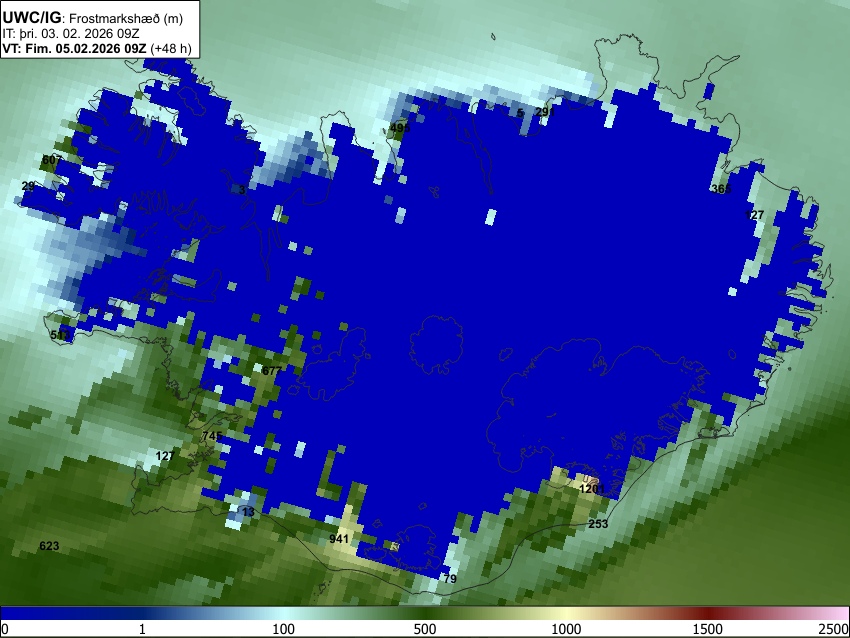Select the 623 value over the ocean
The image size is (850, 638).
click(49, 546)
